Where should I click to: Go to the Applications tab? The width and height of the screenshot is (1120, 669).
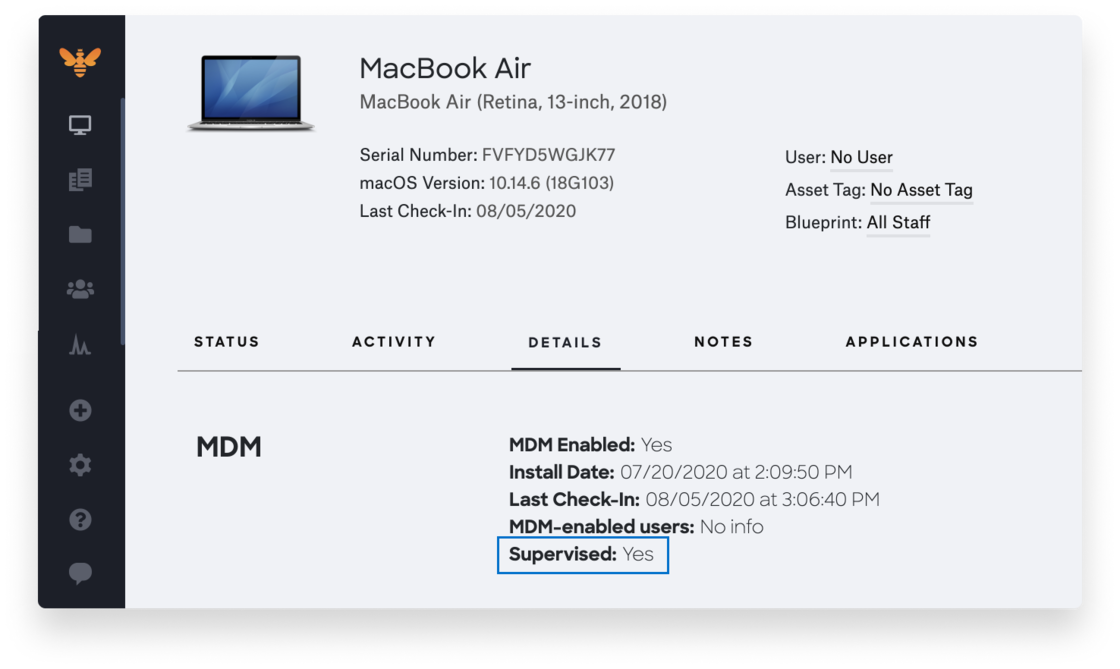click(x=912, y=342)
